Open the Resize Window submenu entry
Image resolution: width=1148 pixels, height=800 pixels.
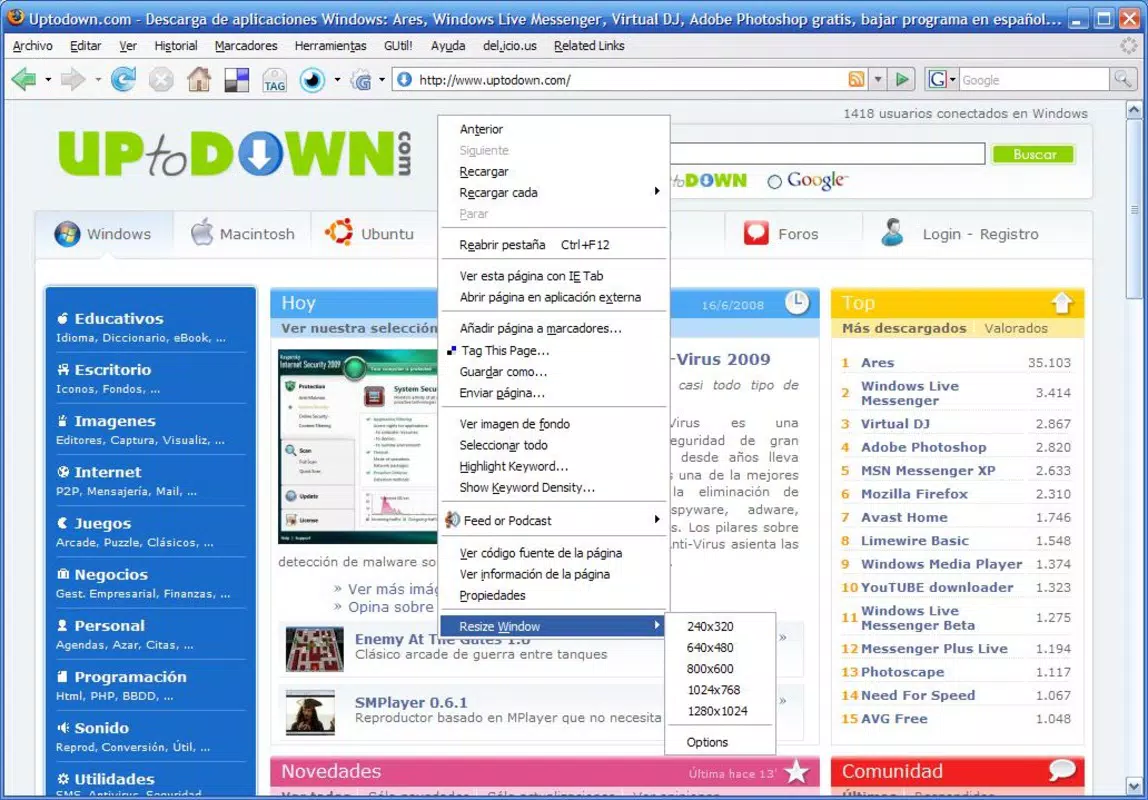coord(554,626)
